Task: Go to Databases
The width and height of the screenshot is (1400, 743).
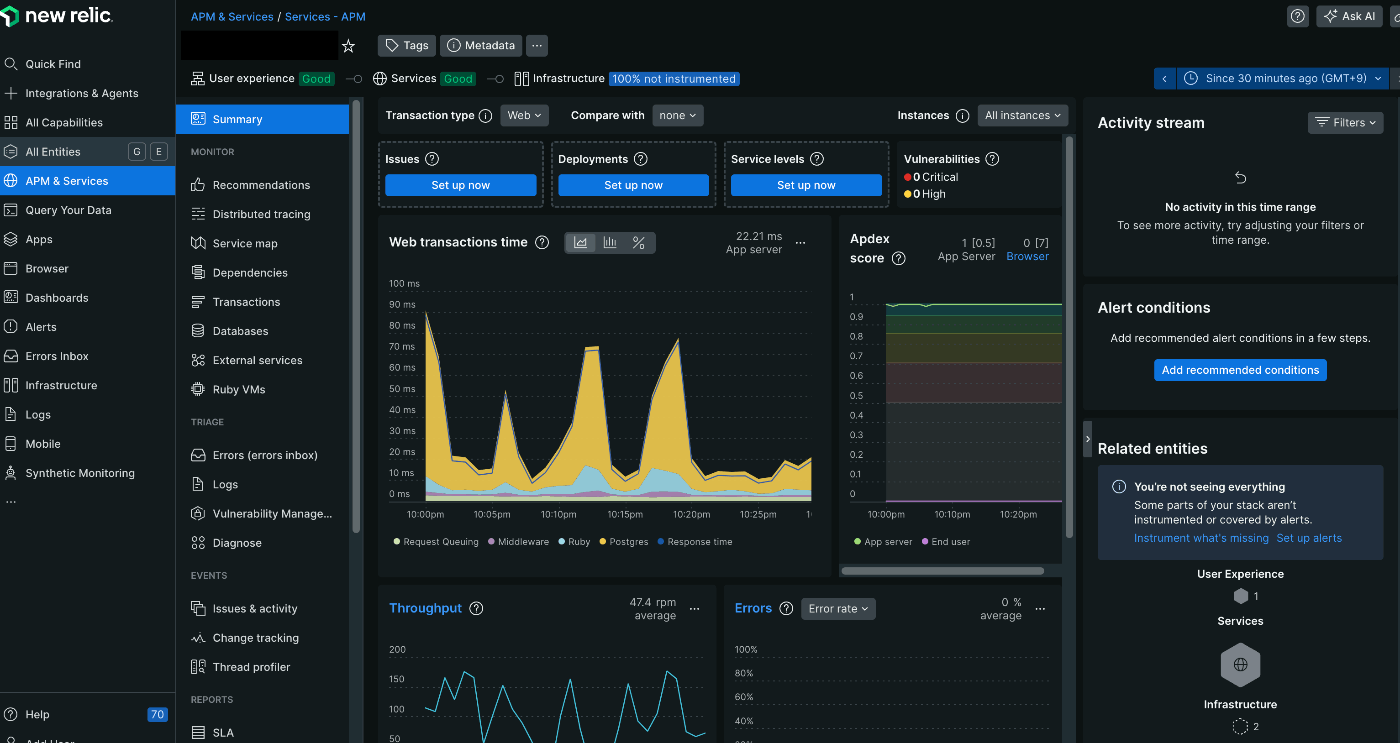Action: 240,331
